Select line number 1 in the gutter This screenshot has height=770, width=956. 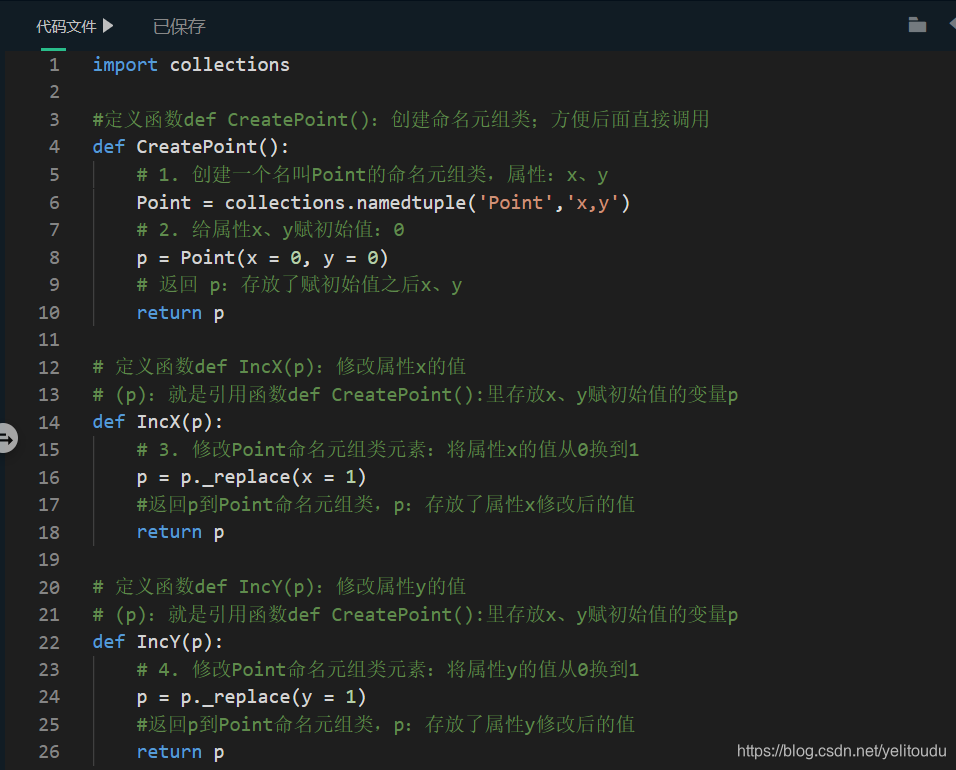click(x=54, y=65)
